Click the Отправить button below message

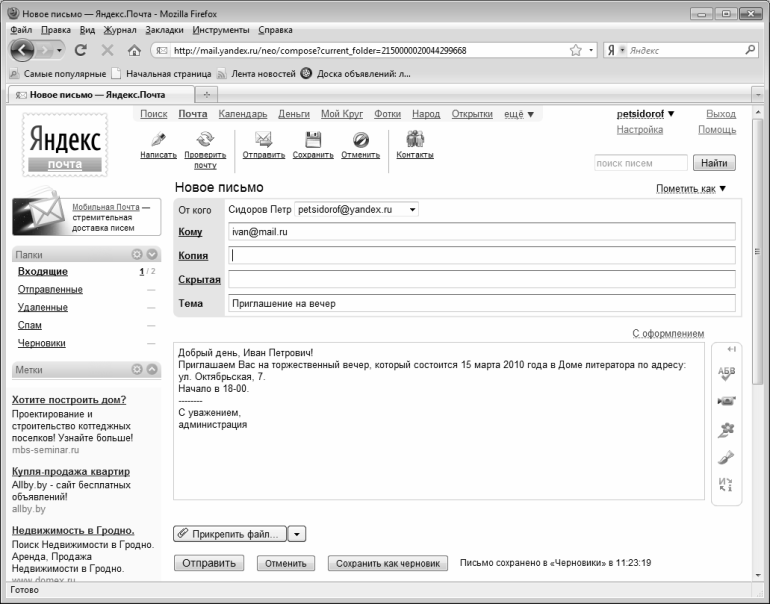click(209, 563)
